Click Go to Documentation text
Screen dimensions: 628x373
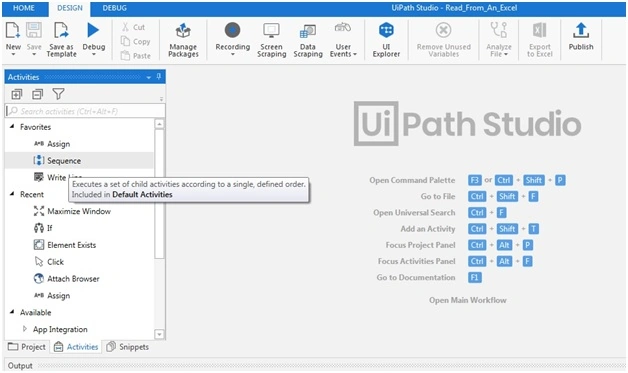(x=416, y=277)
